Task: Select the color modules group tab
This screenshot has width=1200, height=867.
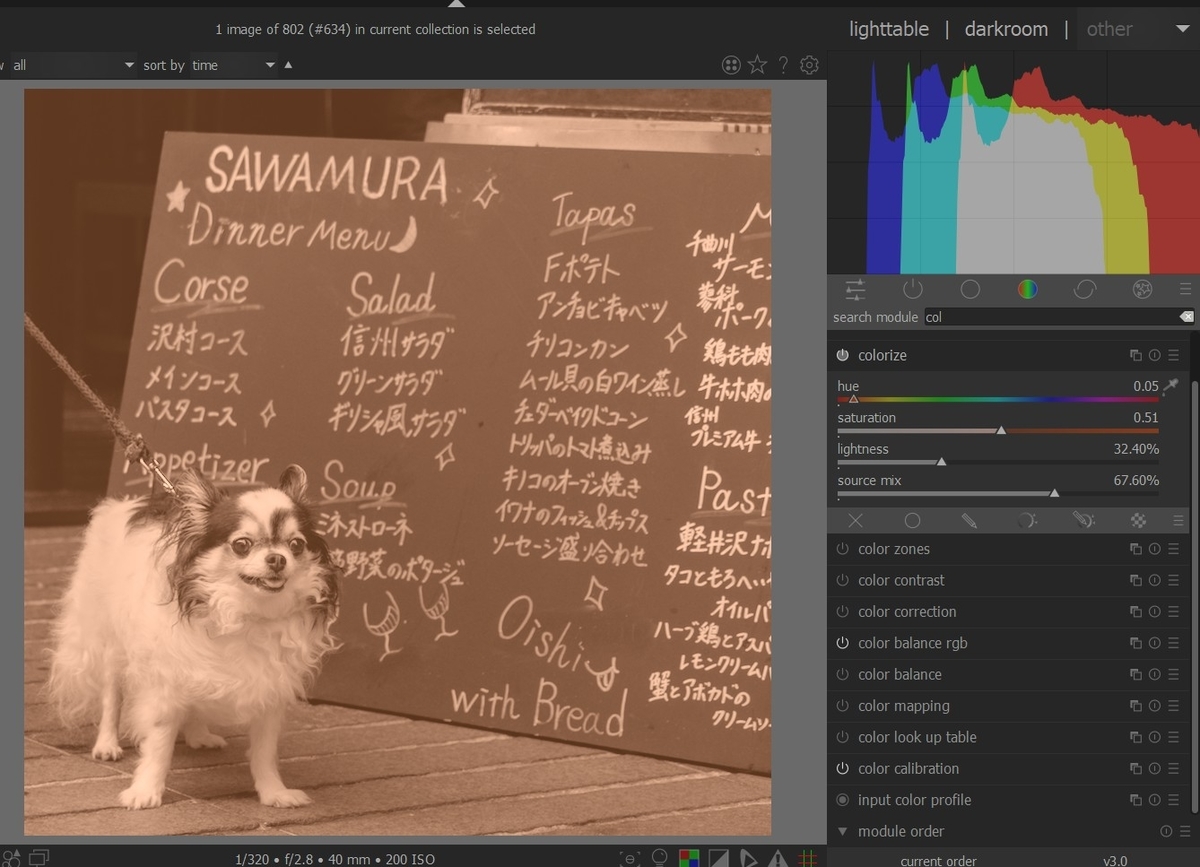Action: pos(1027,290)
